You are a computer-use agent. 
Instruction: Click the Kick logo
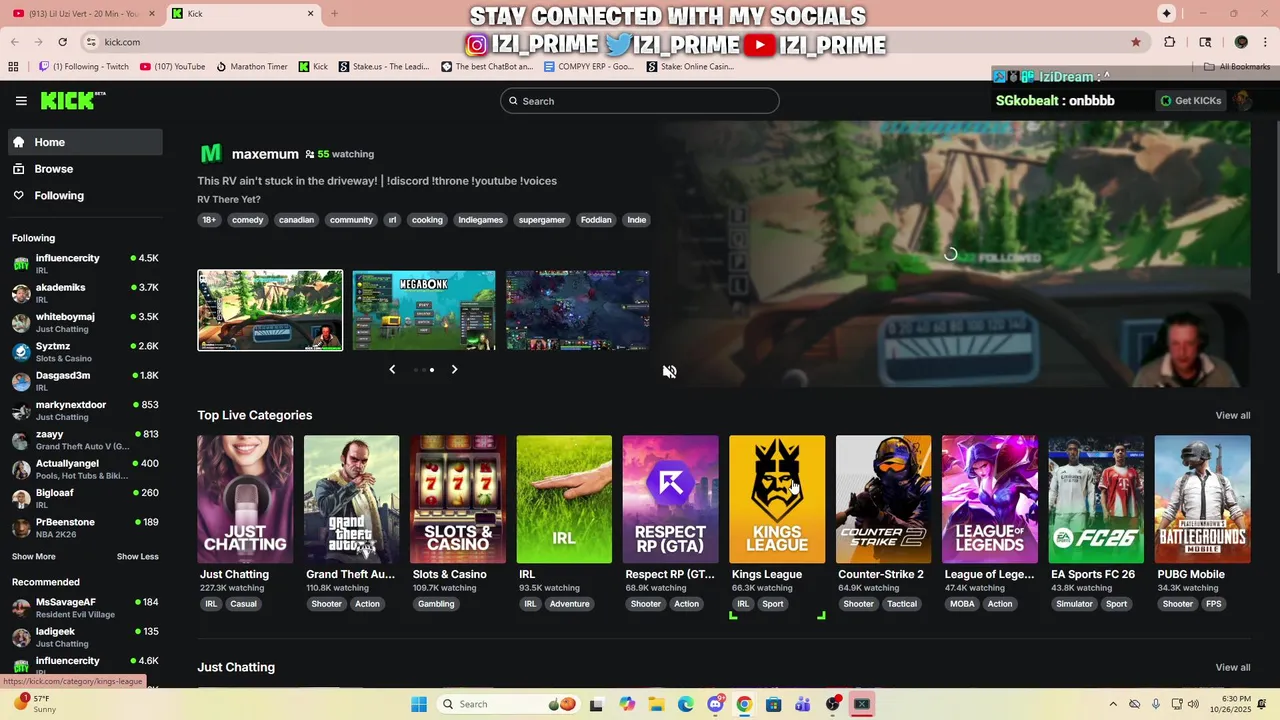point(73,100)
